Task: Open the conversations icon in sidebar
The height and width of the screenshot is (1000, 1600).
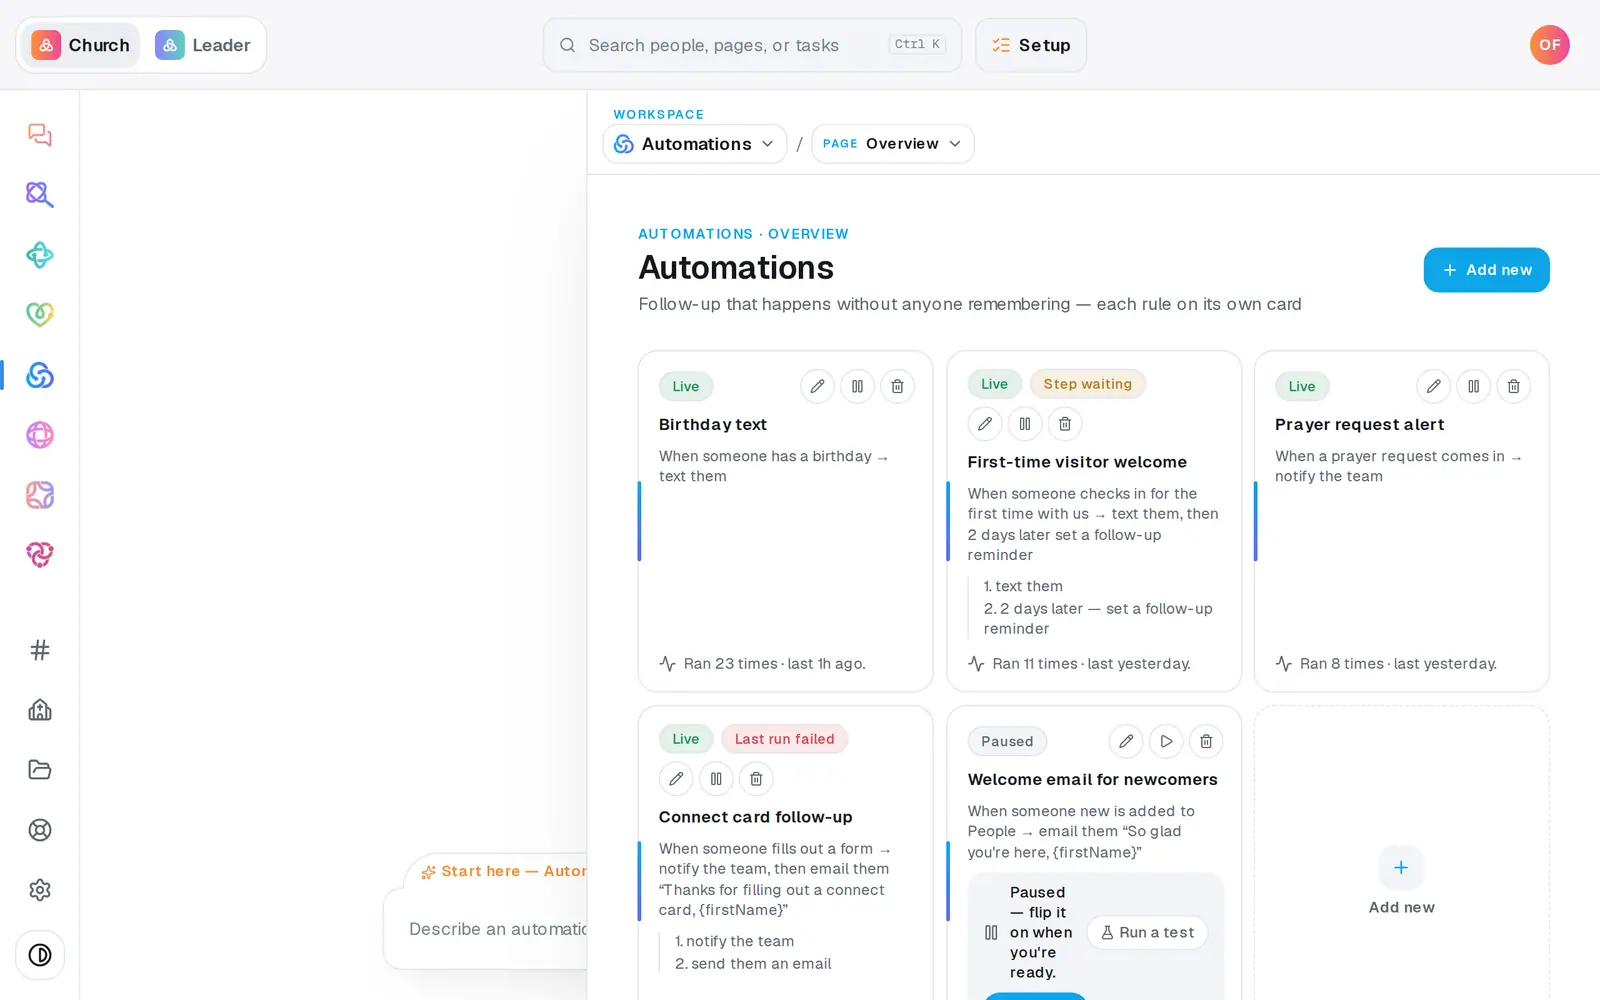Action: [40, 135]
